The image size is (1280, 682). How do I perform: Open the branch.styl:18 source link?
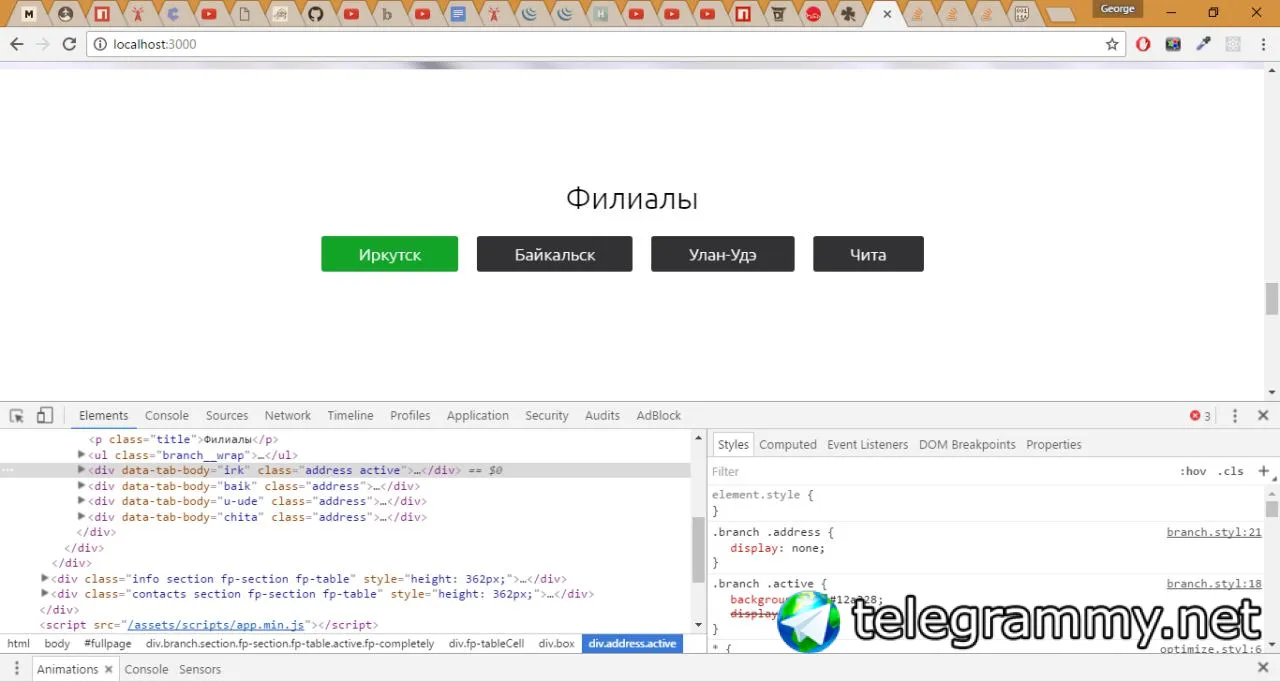pyautogui.click(x=1214, y=584)
